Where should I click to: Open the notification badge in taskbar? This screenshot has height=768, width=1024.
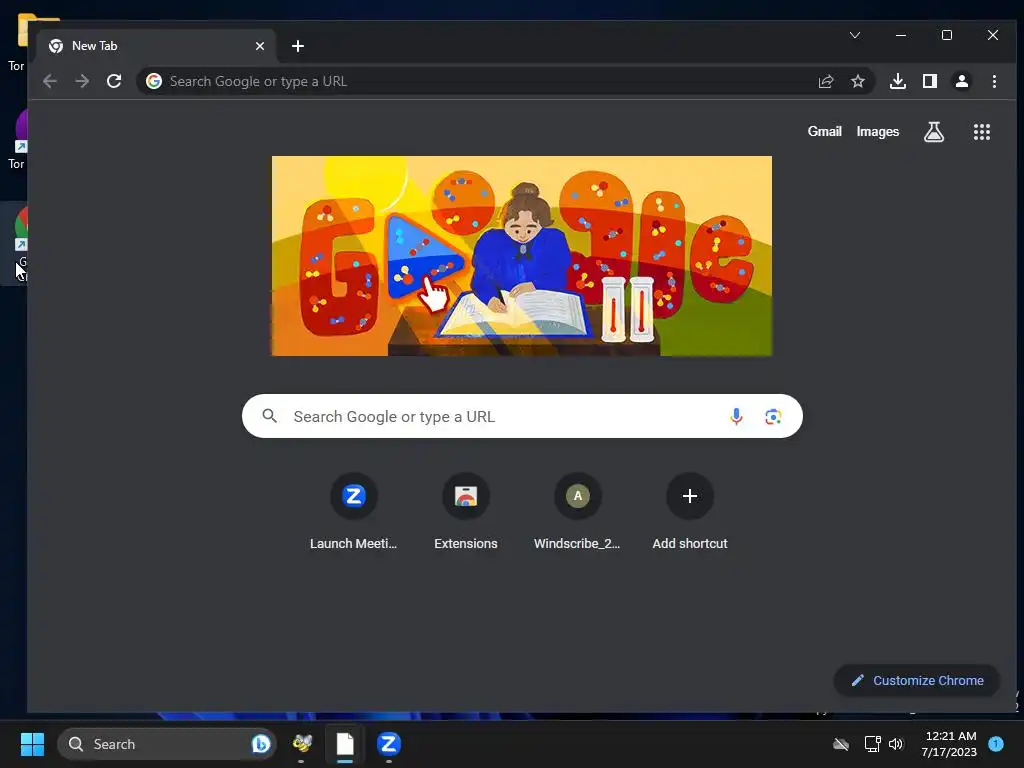(x=996, y=744)
